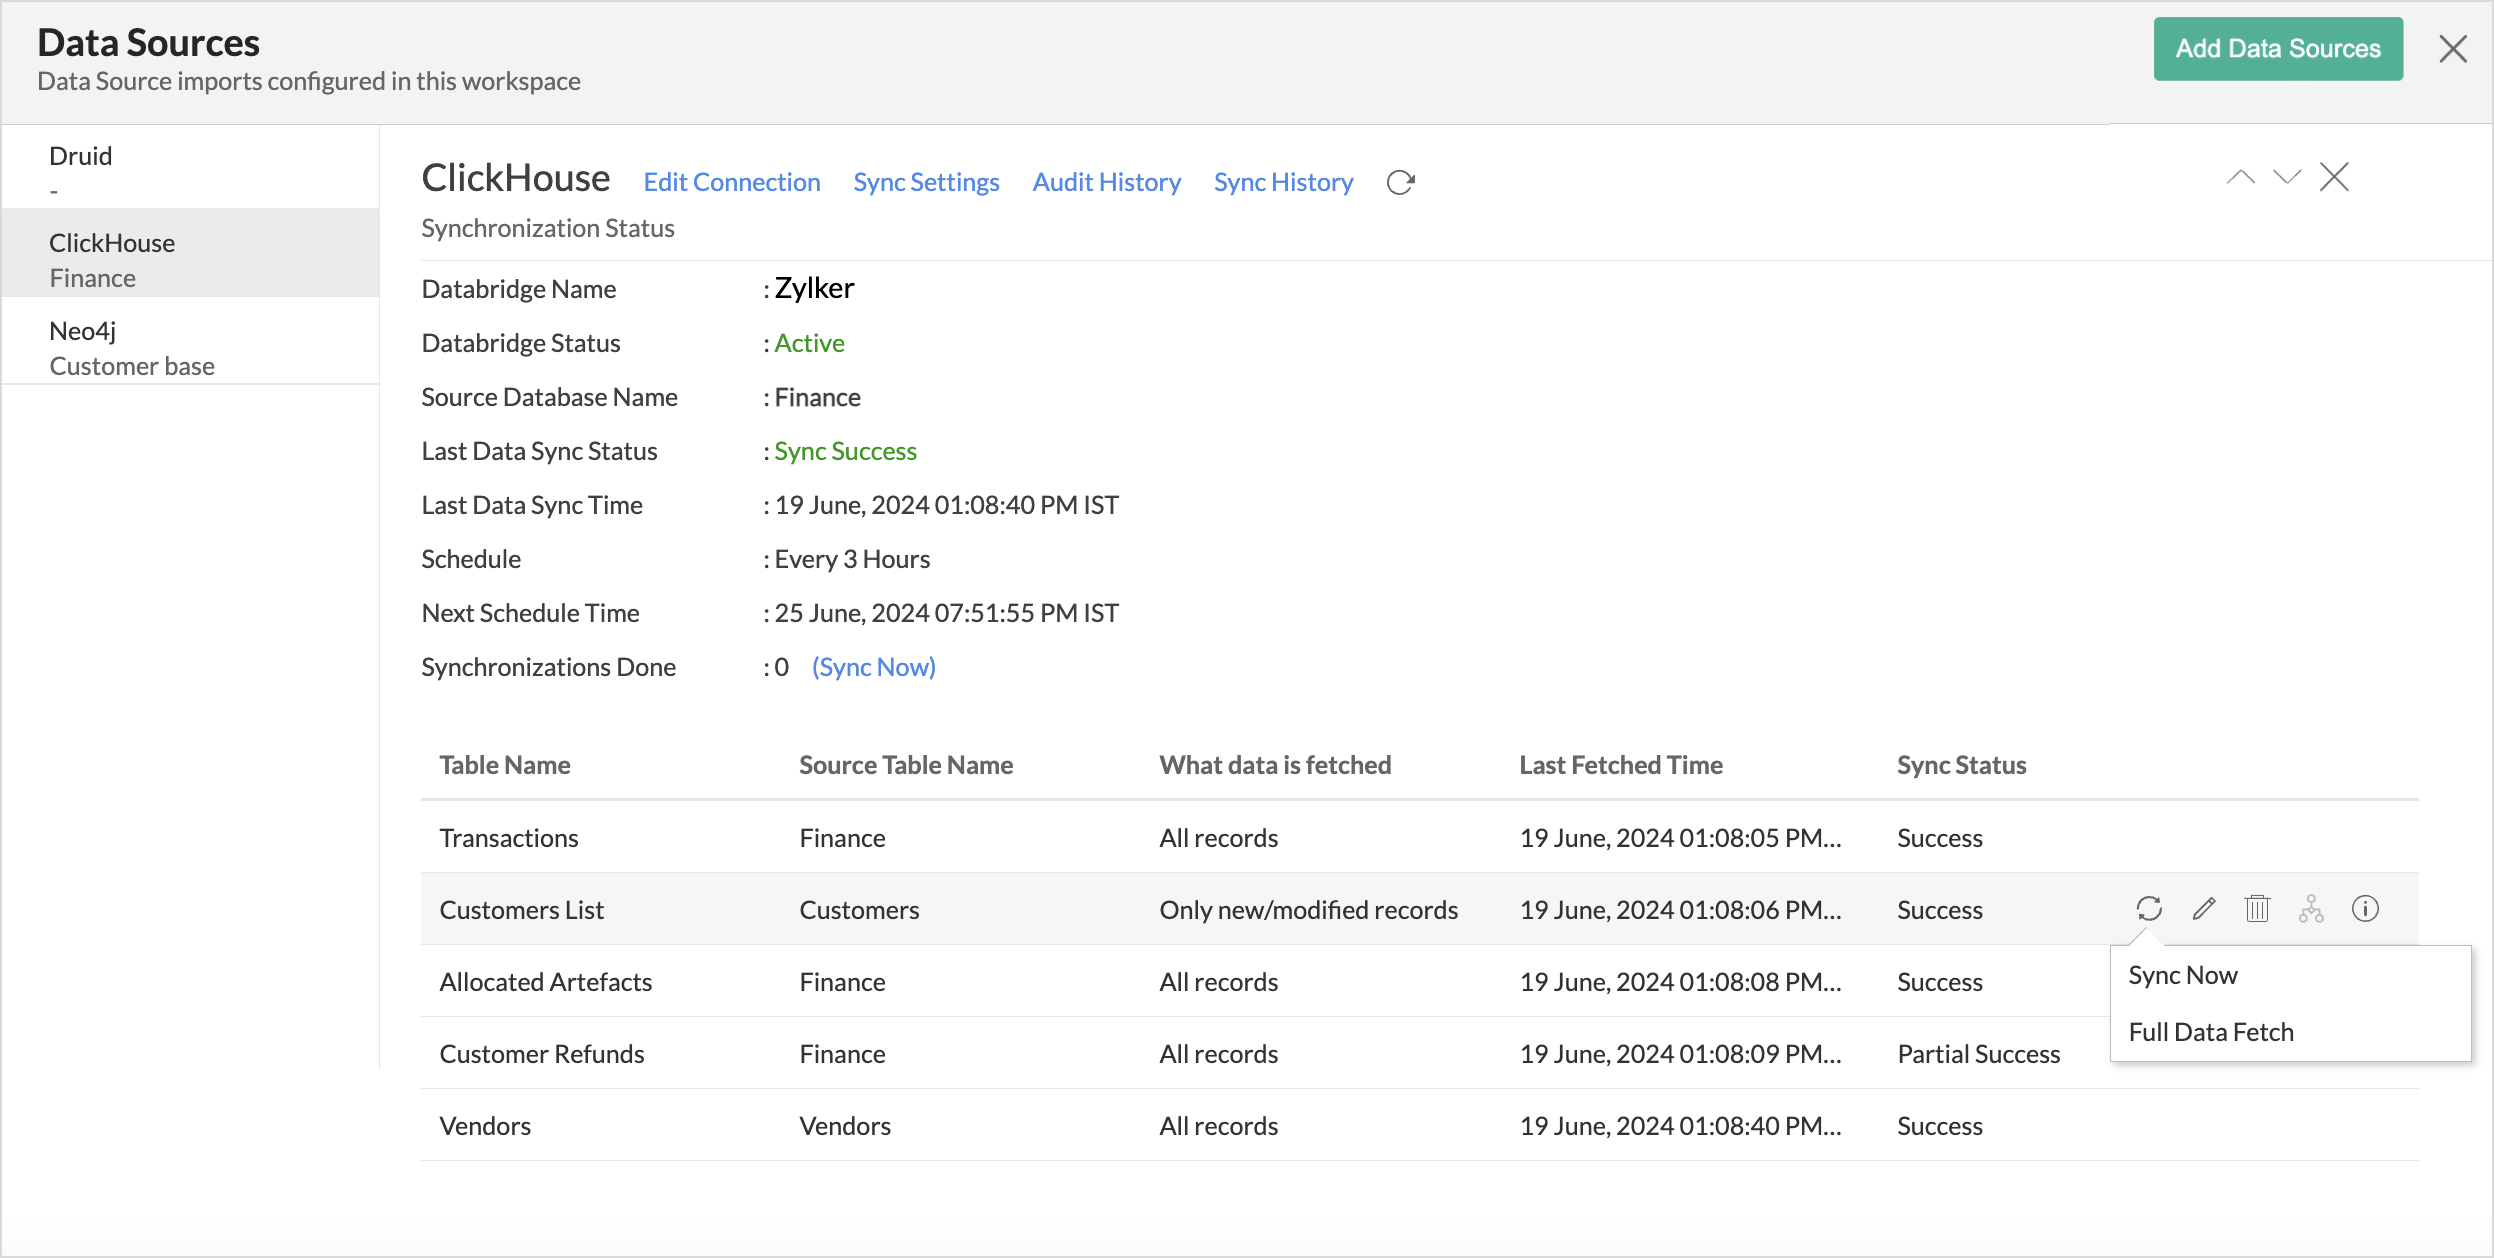Screen dimensions: 2494x1258
Task: Open Sync Settings for ClickHouse
Action: coord(926,182)
